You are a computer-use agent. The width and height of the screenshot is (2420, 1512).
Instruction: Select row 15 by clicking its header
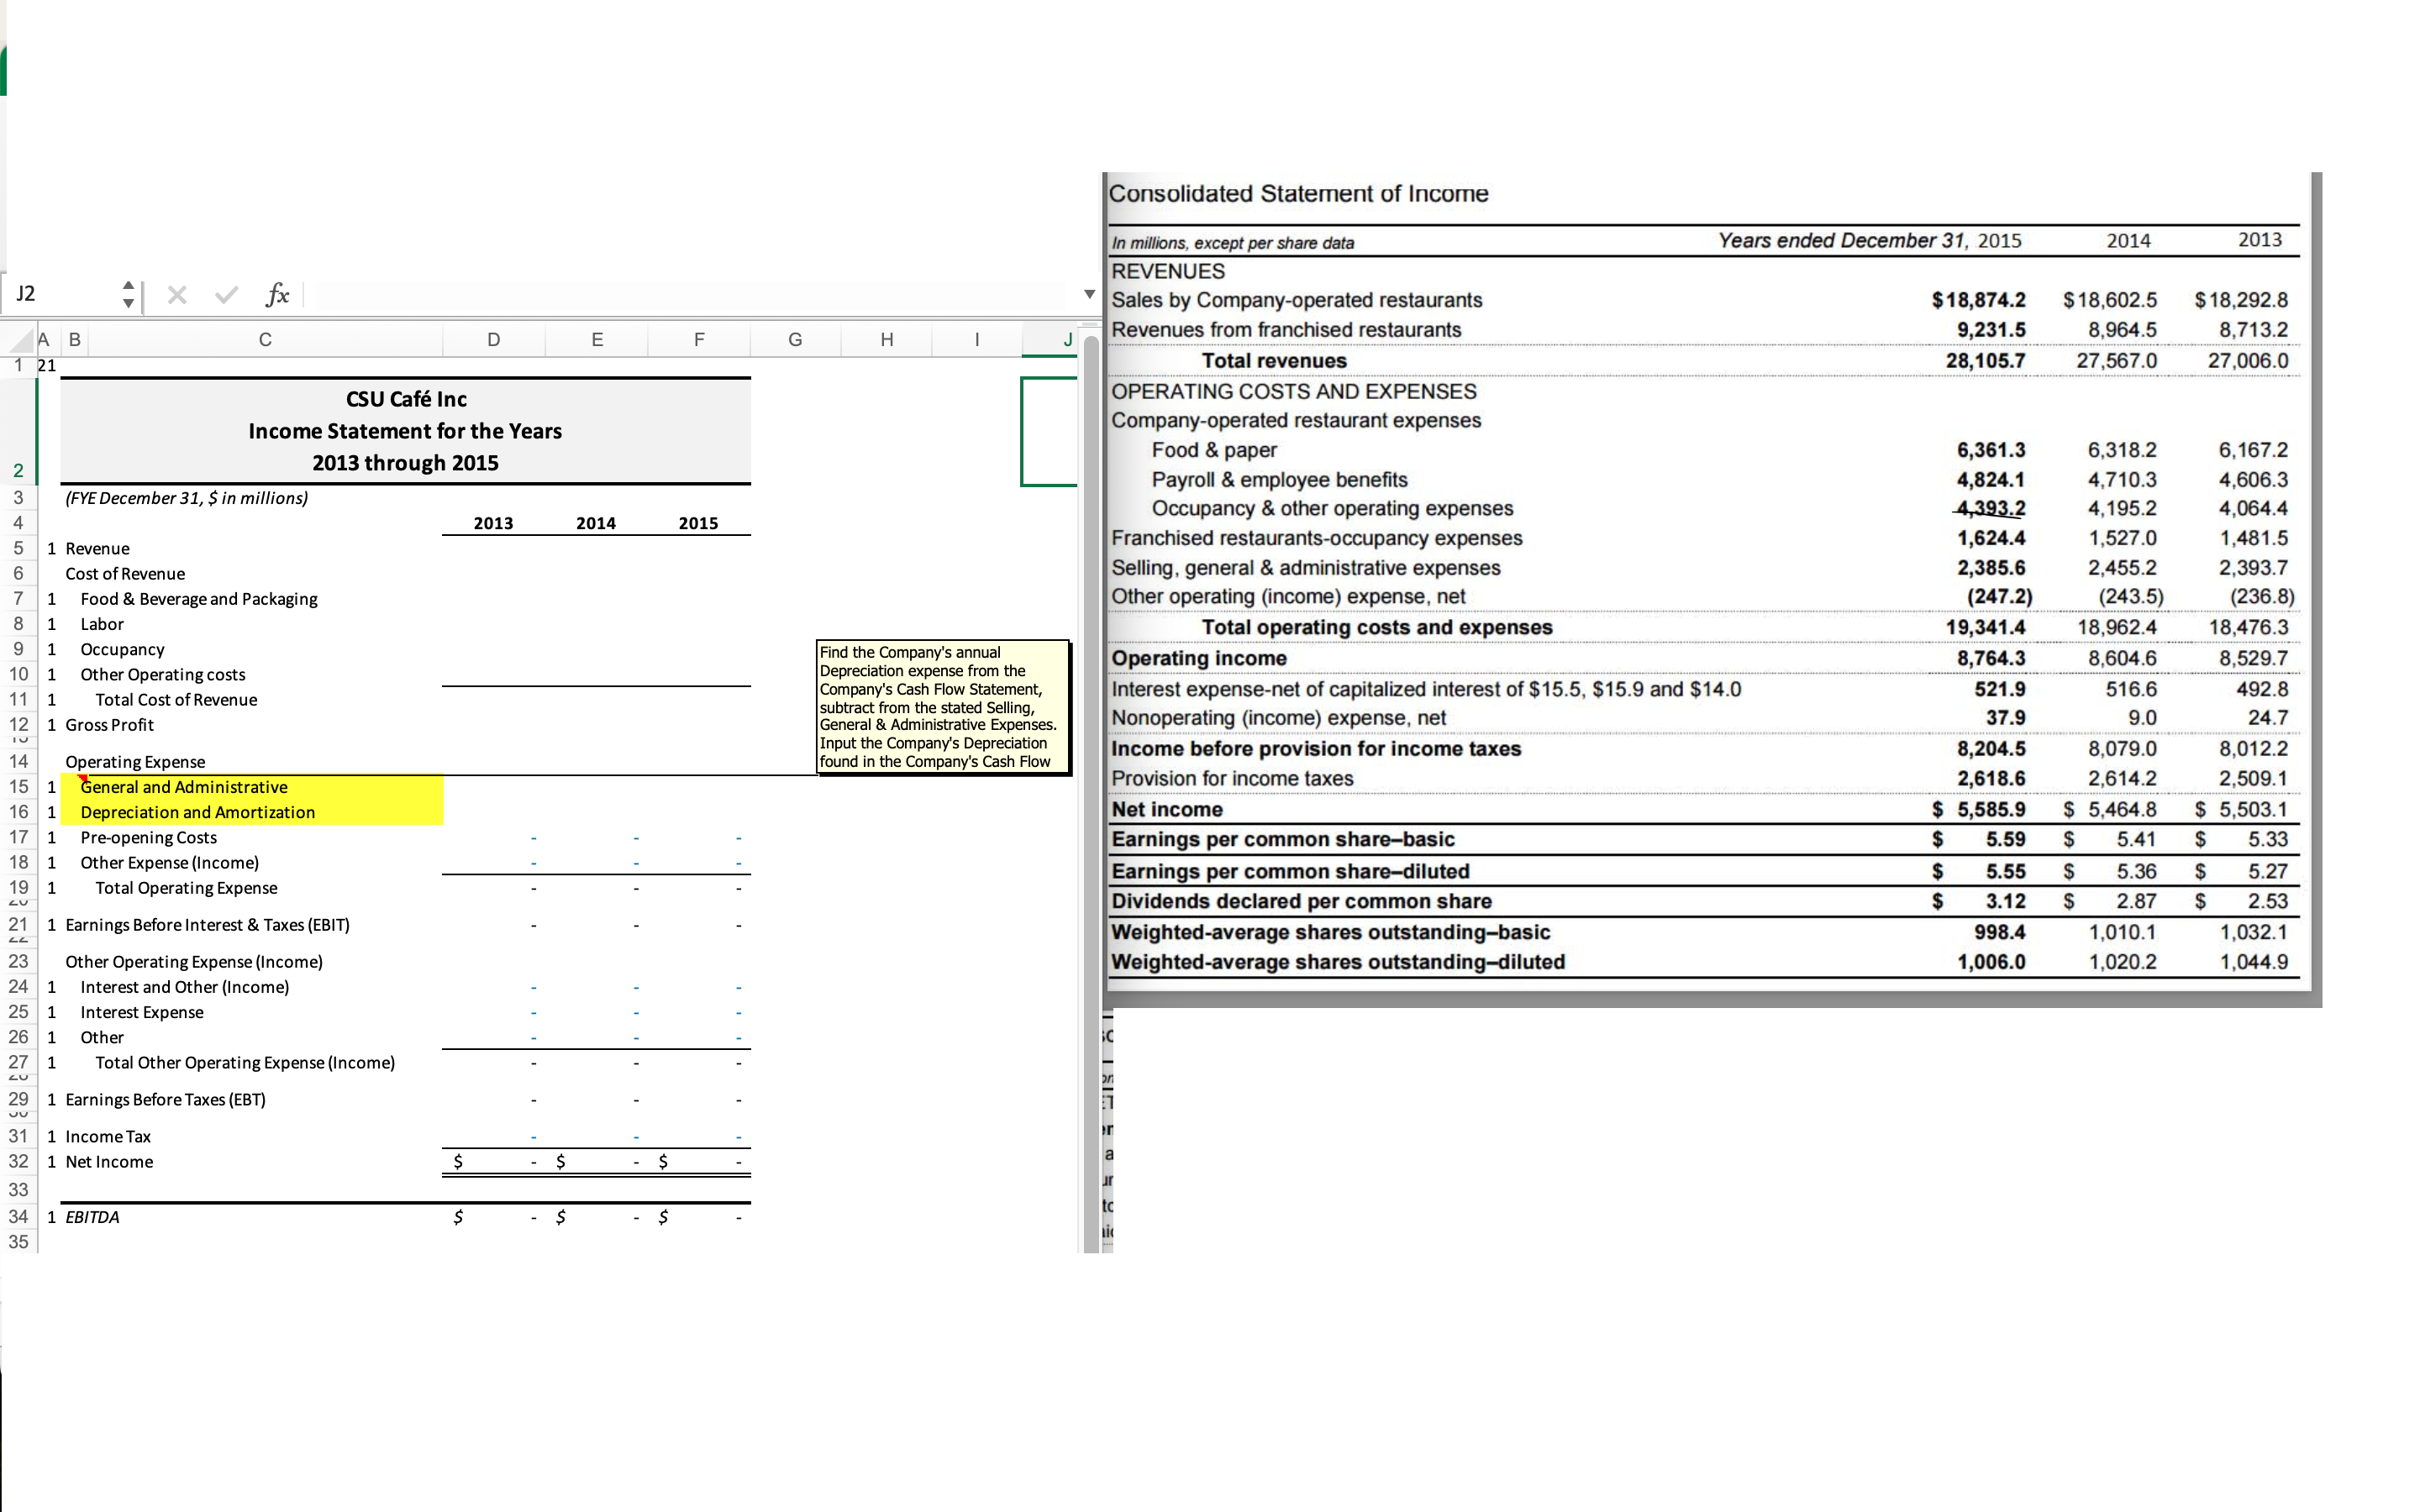(18, 787)
